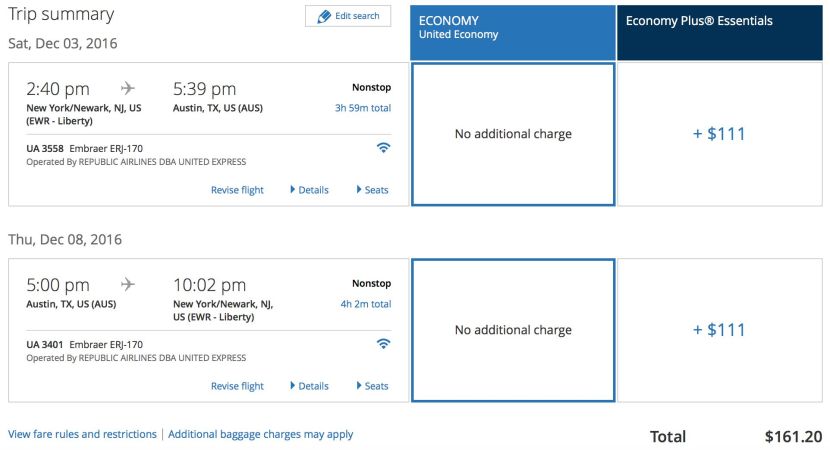The width and height of the screenshot is (830, 450).
Task: Open Revise flight for the Newark to Austin flight
Action: (237, 190)
